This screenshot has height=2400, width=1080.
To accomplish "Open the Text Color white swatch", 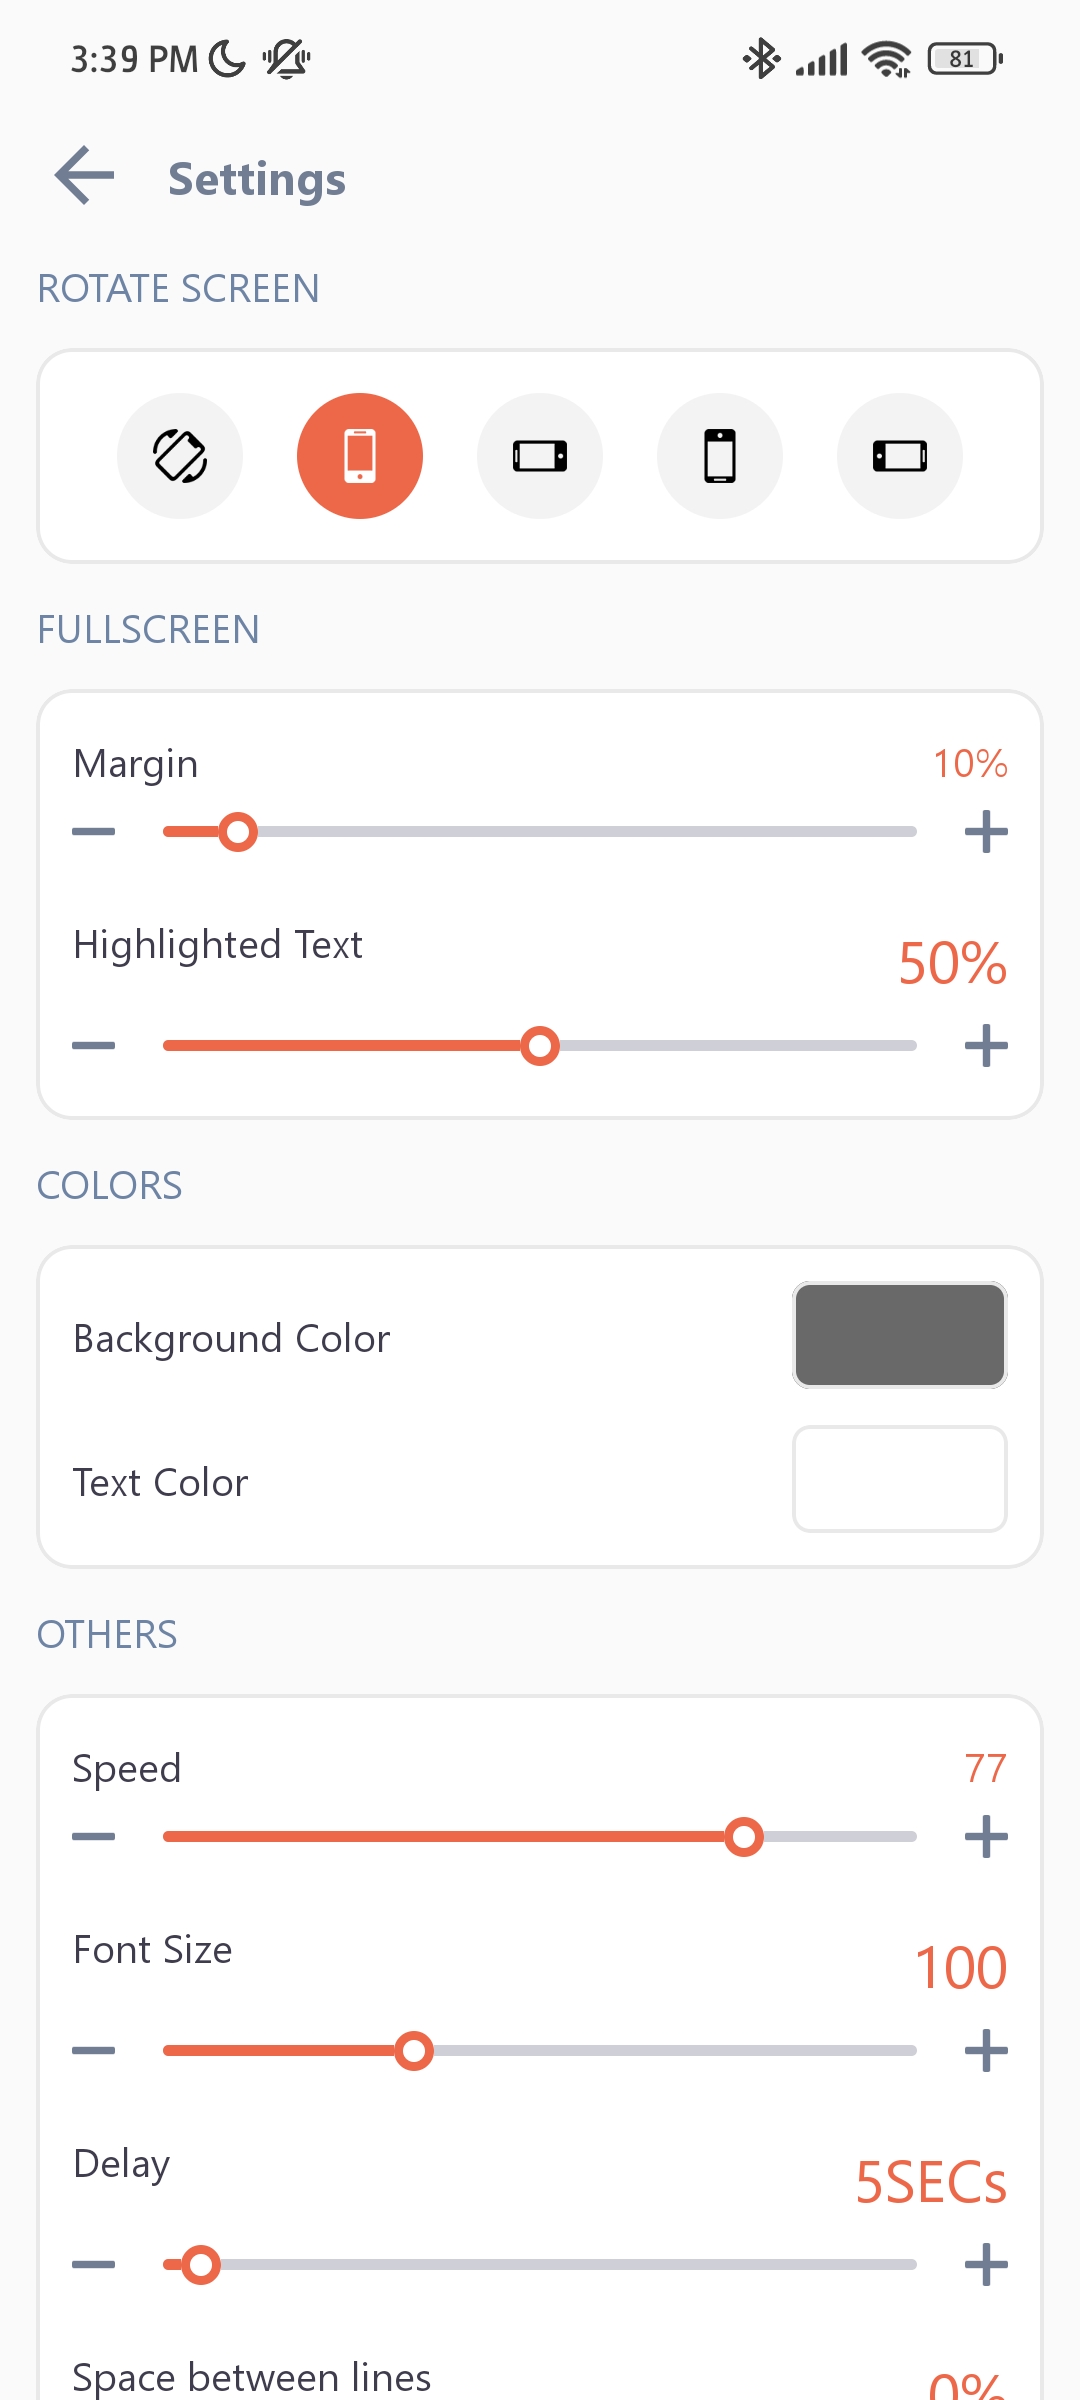I will pyautogui.click(x=900, y=1479).
